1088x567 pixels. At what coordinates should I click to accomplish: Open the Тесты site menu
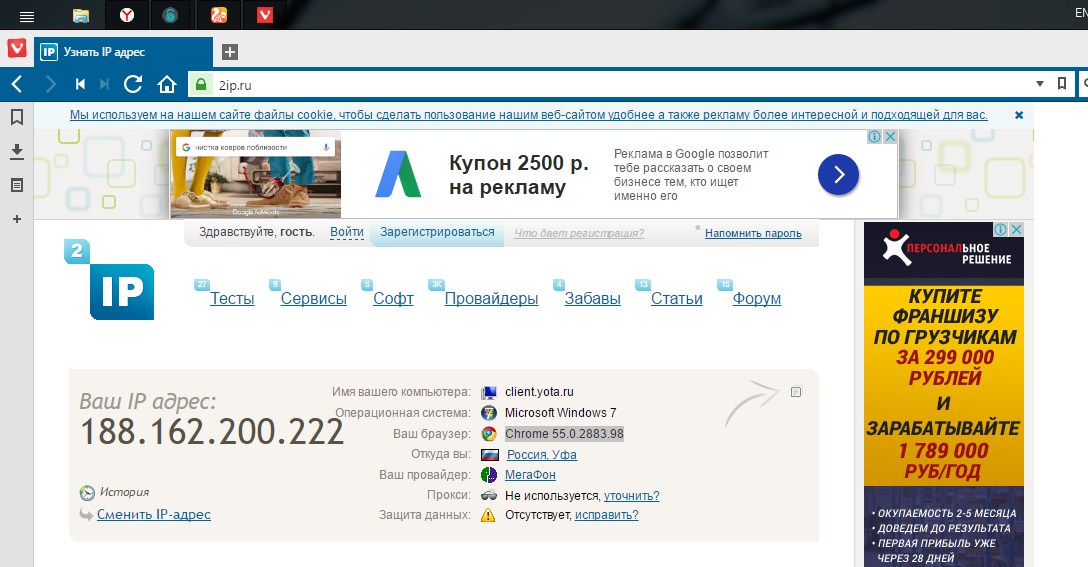(232, 299)
